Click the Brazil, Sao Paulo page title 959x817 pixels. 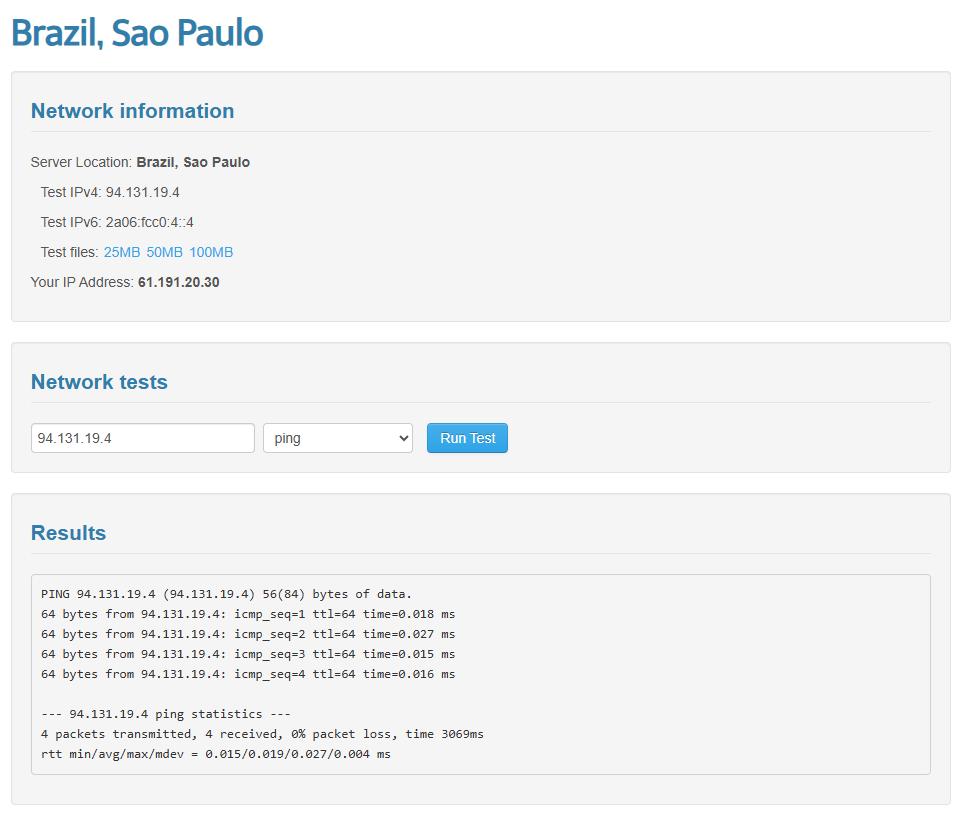(137, 33)
